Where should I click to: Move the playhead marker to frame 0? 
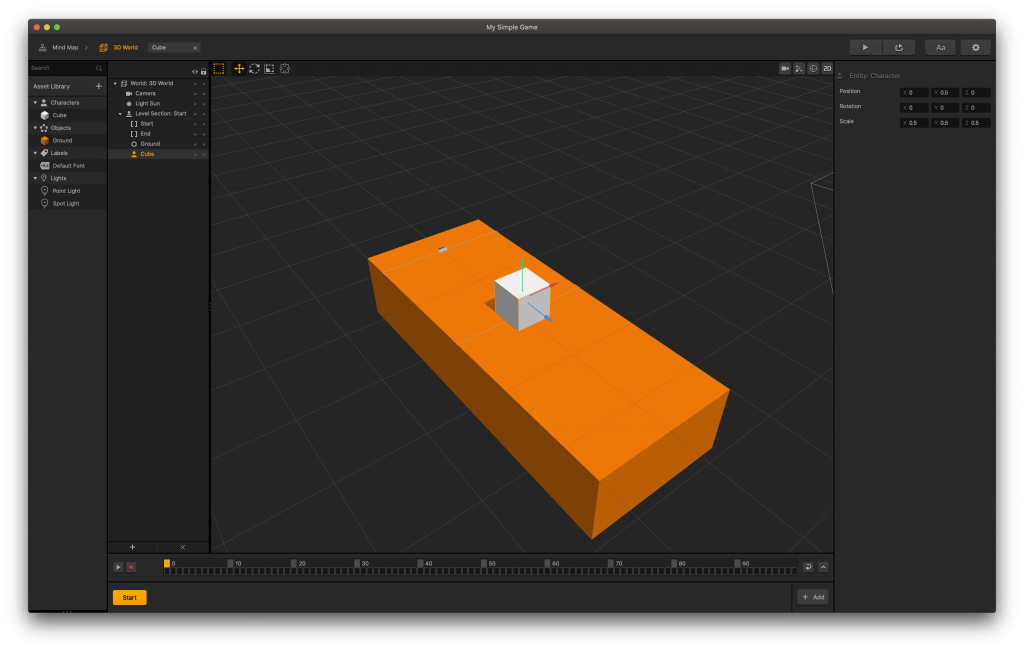point(166,563)
